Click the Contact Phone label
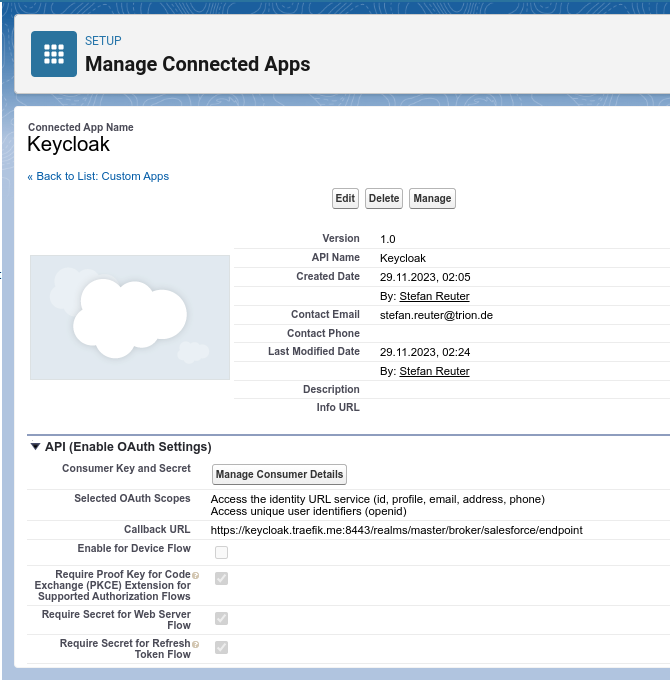Screen dimensions: 670x680 click(x=324, y=333)
